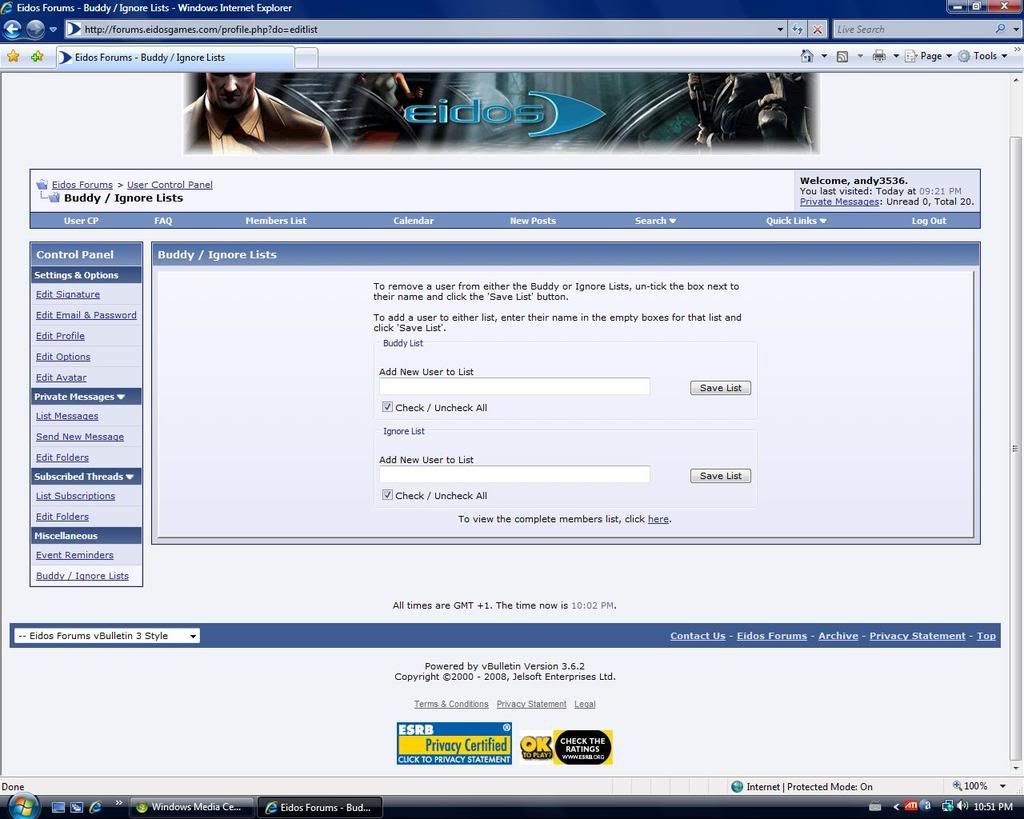The image size is (1024, 819).
Task: Click the Print icon in toolbar
Action: tap(879, 56)
